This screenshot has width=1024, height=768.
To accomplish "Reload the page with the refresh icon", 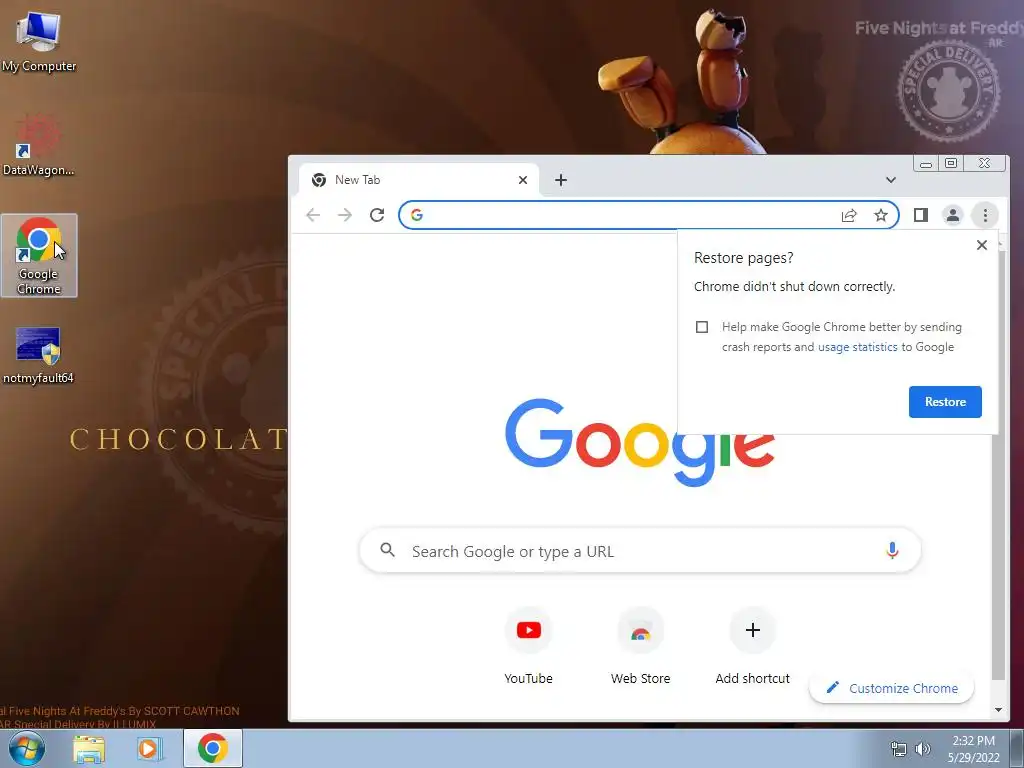I will pyautogui.click(x=377, y=215).
